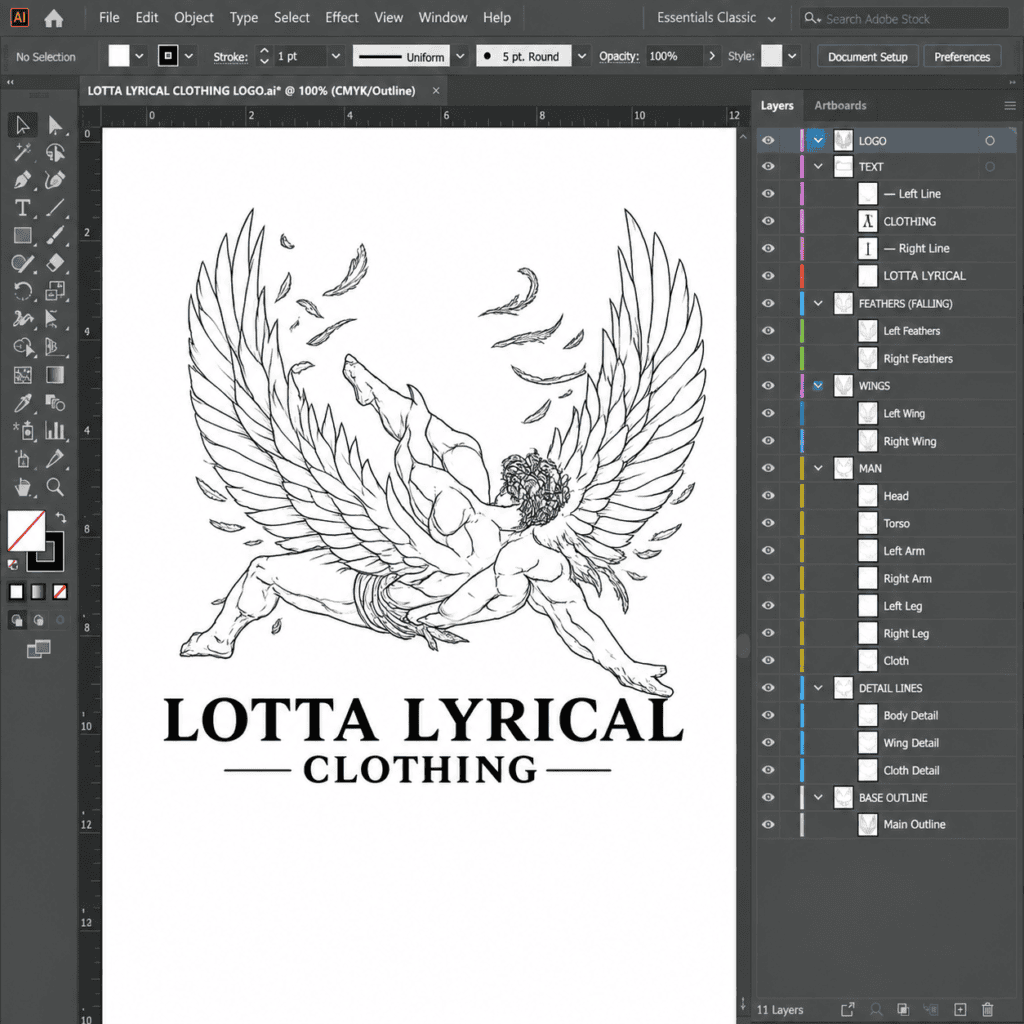The height and width of the screenshot is (1024, 1024).
Task: Click the underlined Stroke label link
Action: click(x=231, y=57)
